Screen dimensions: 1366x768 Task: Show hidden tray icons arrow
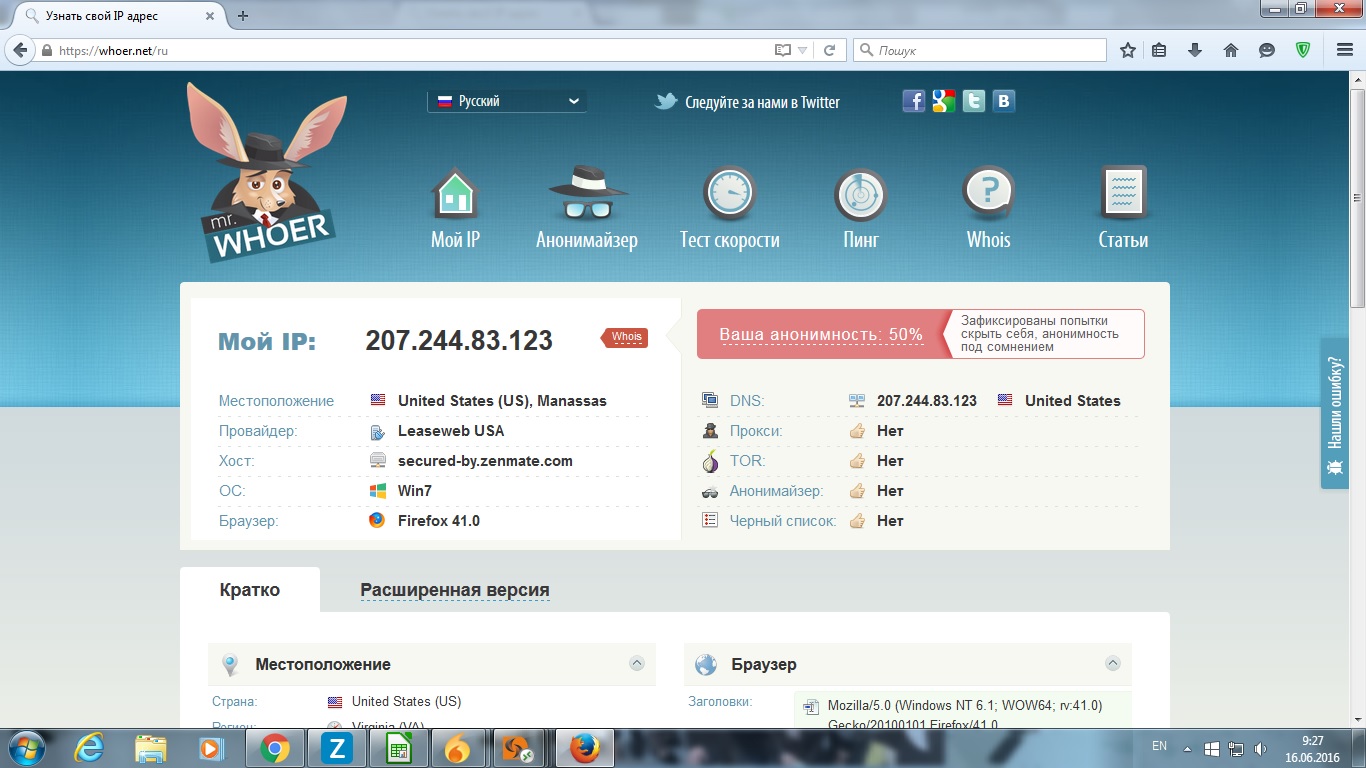point(1187,748)
